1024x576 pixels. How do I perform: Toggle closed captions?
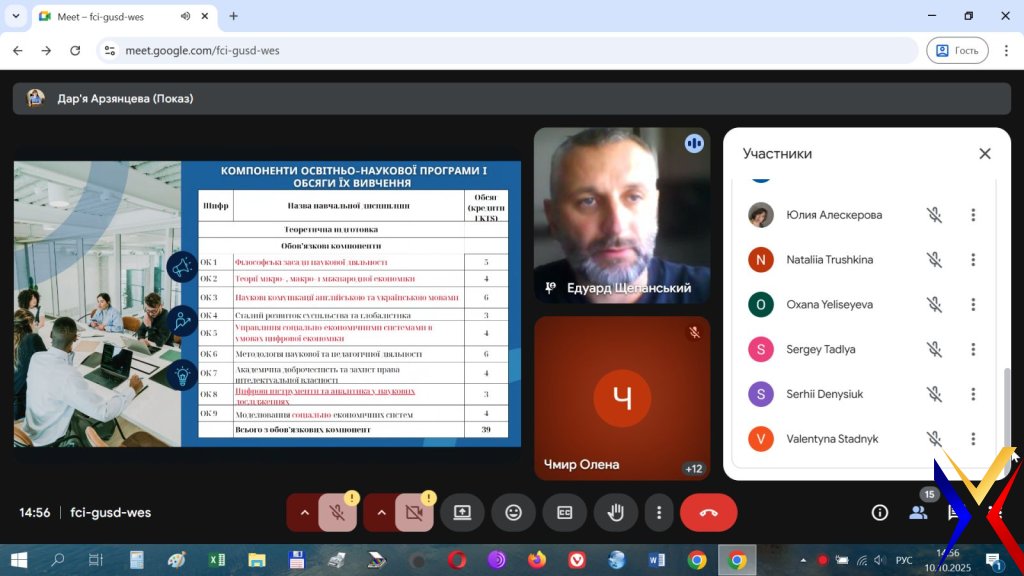click(x=565, y=513)
